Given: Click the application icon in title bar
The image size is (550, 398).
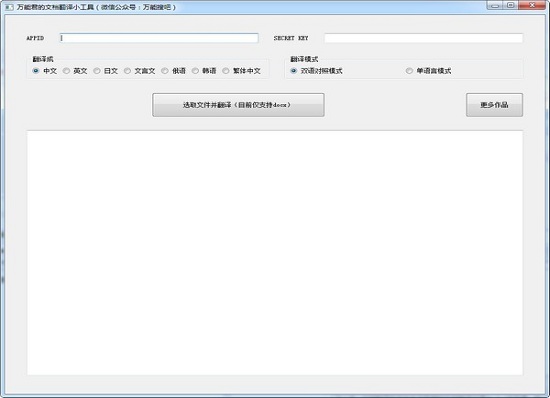Looking at the screenshot, I should tap(9, 7).
